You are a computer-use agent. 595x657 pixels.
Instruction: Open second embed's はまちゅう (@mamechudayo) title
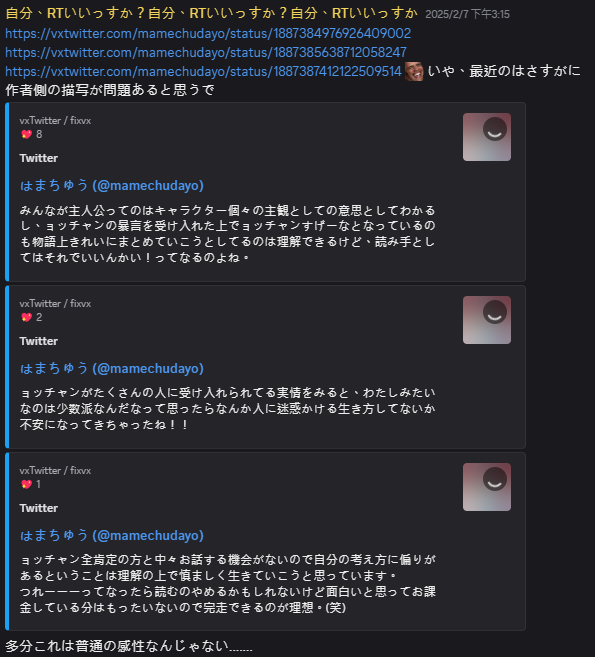tap(111, 368)
